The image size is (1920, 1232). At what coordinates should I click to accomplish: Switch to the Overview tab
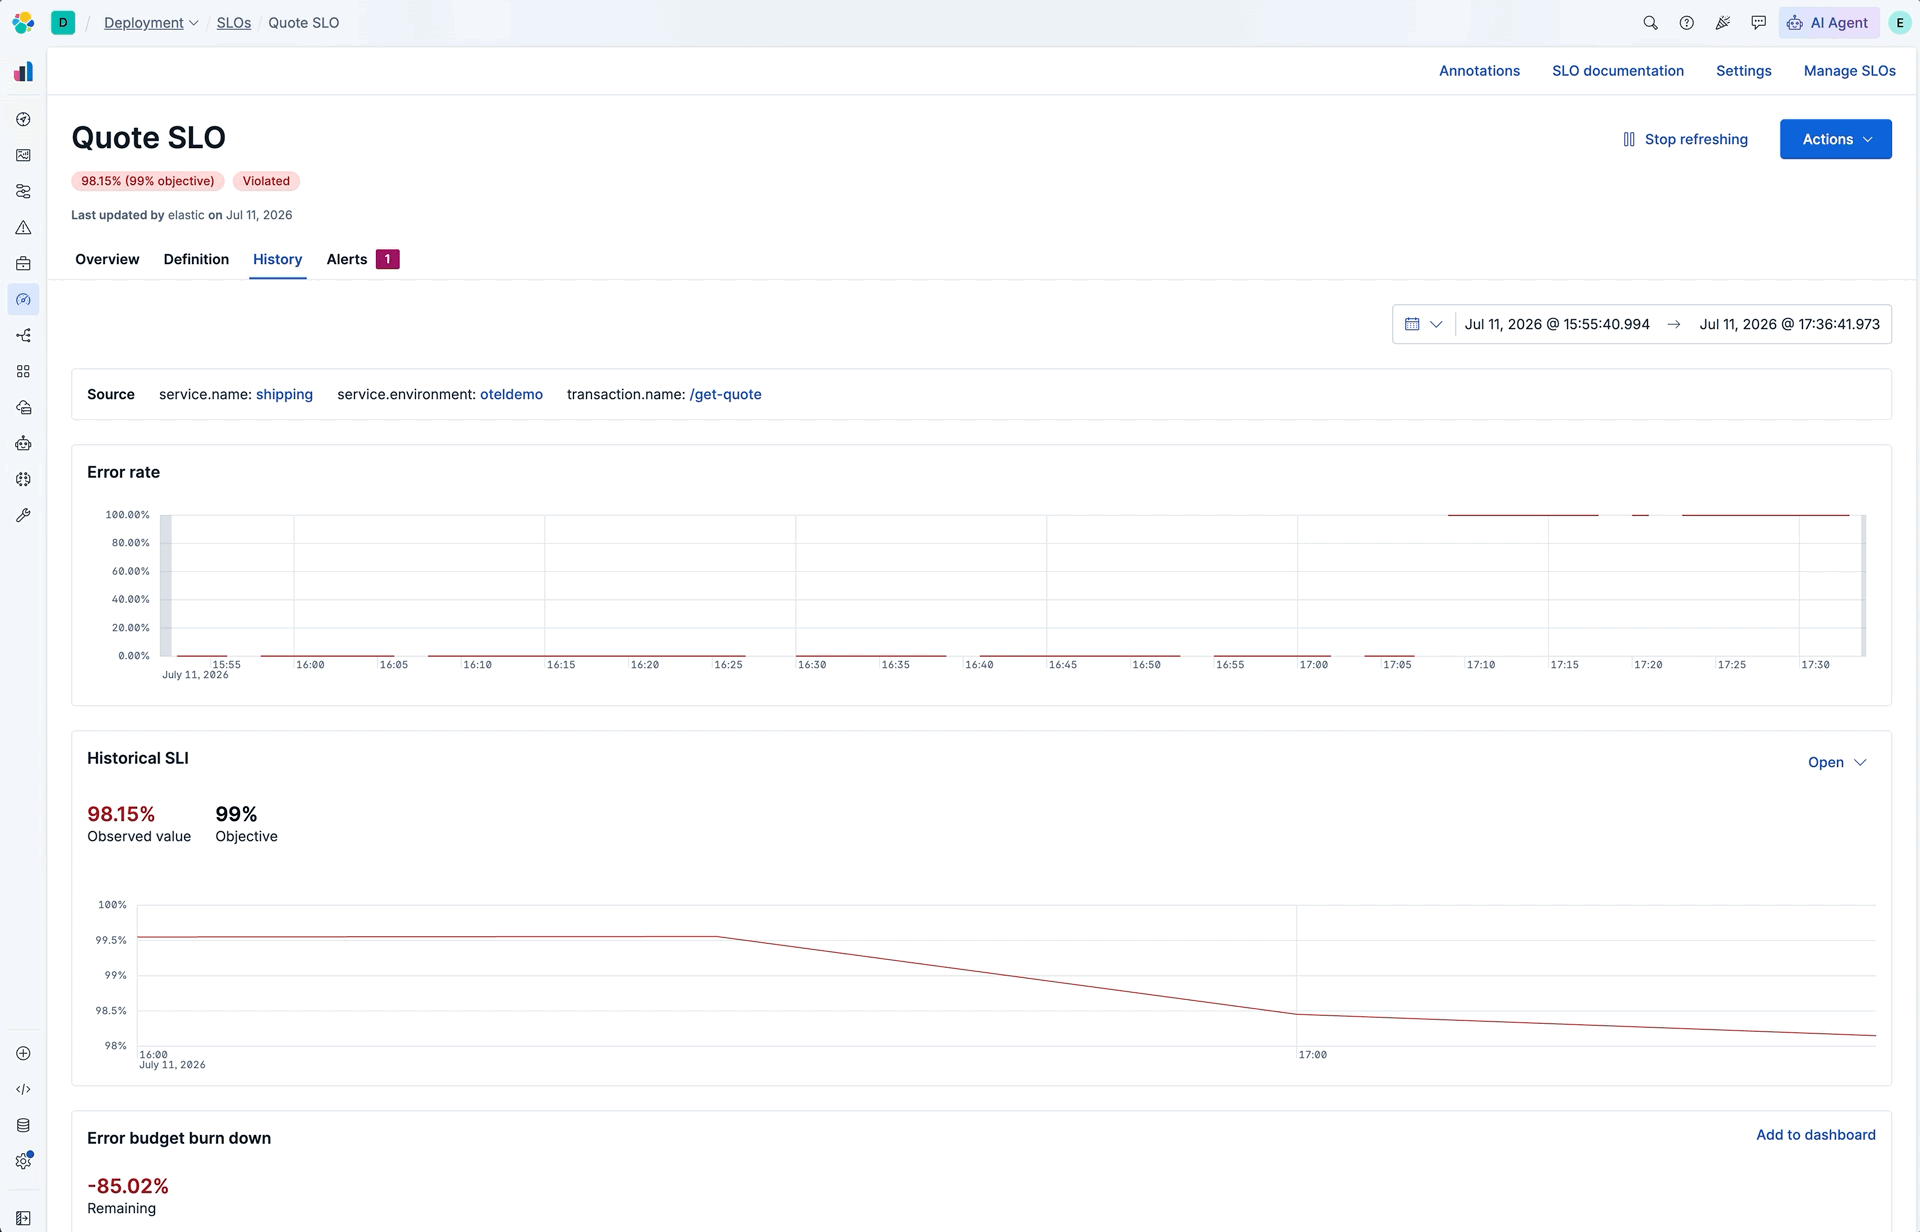click(107, 259)
